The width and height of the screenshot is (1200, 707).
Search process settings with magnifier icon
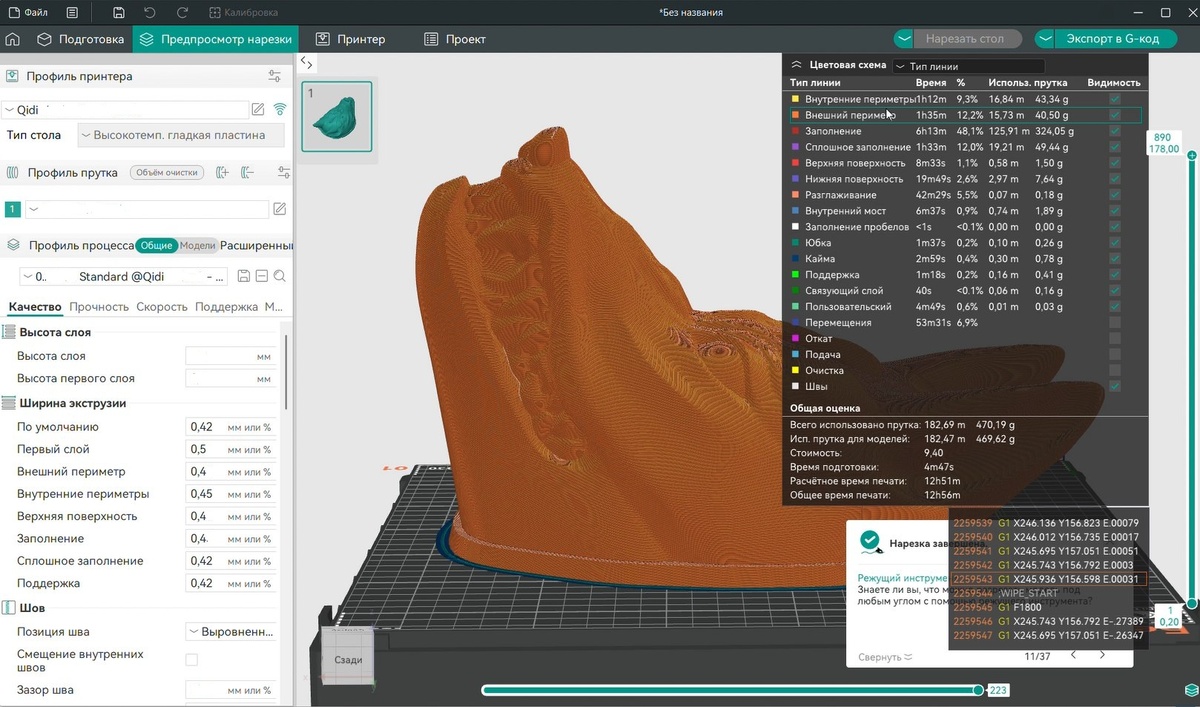coord(280,276)
